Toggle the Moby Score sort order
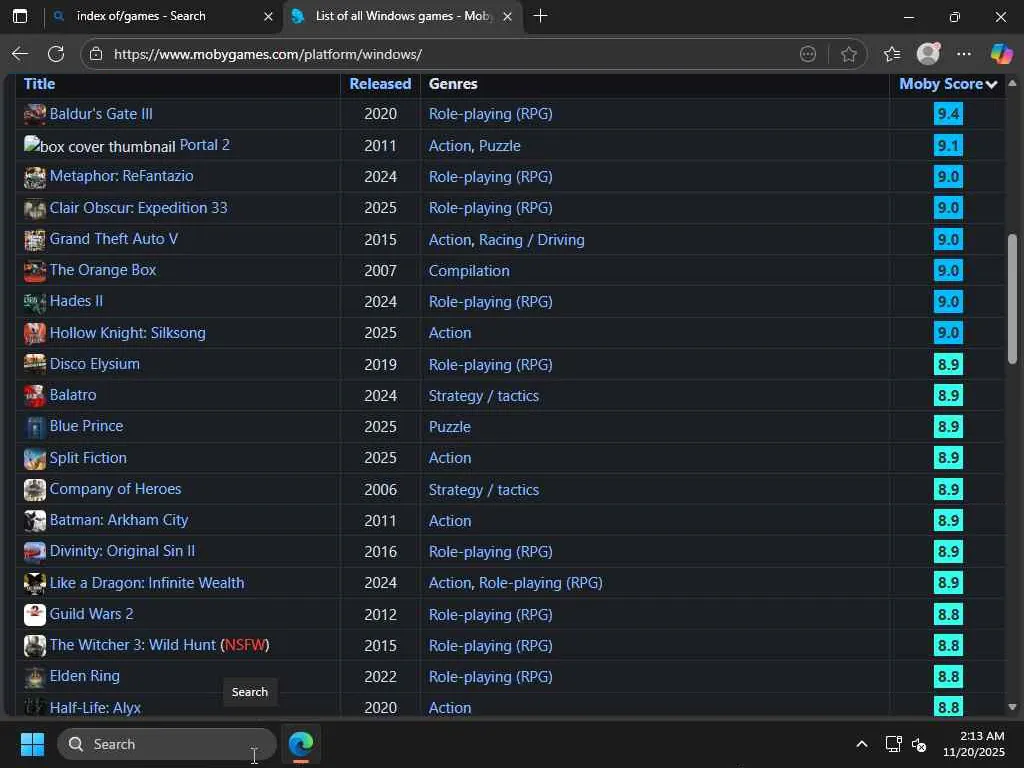The width and height of the screenshot is (1024, 768). (x=948, y=84)
